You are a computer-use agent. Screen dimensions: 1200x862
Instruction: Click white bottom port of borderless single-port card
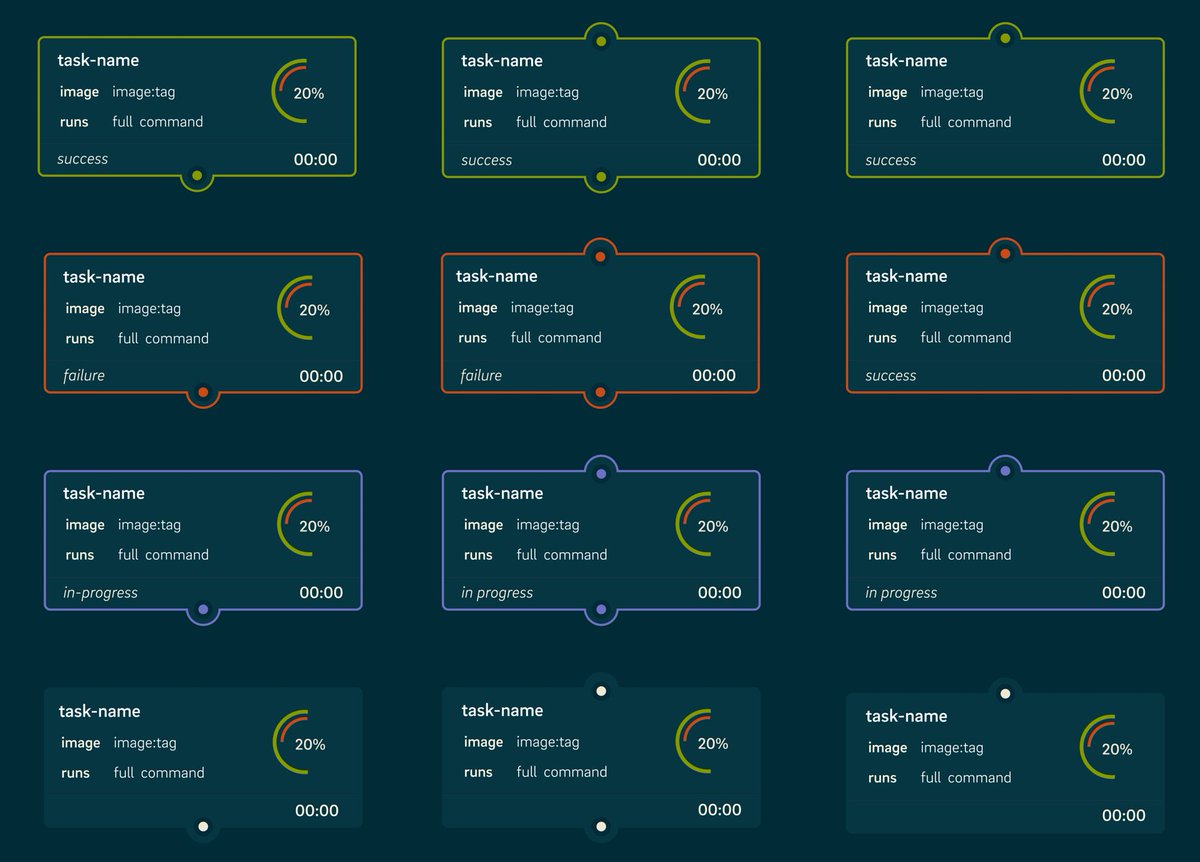pyautogui.click(x=203, y=826)
